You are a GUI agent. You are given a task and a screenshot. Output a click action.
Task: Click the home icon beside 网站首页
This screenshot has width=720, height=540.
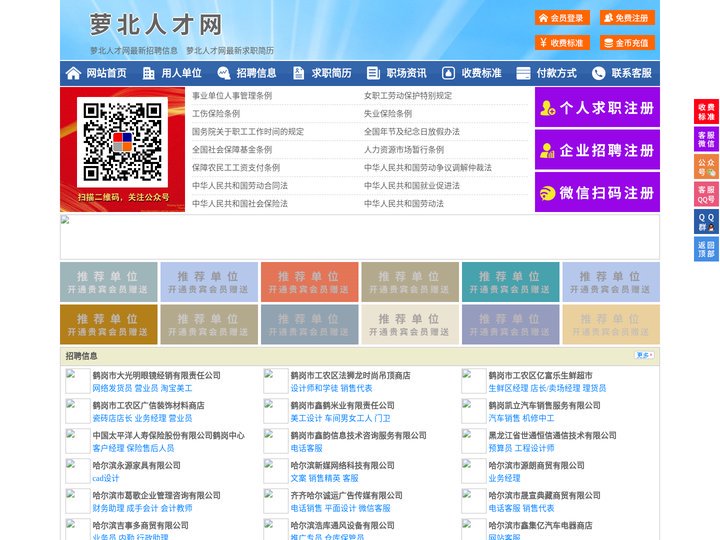point(73,73)
